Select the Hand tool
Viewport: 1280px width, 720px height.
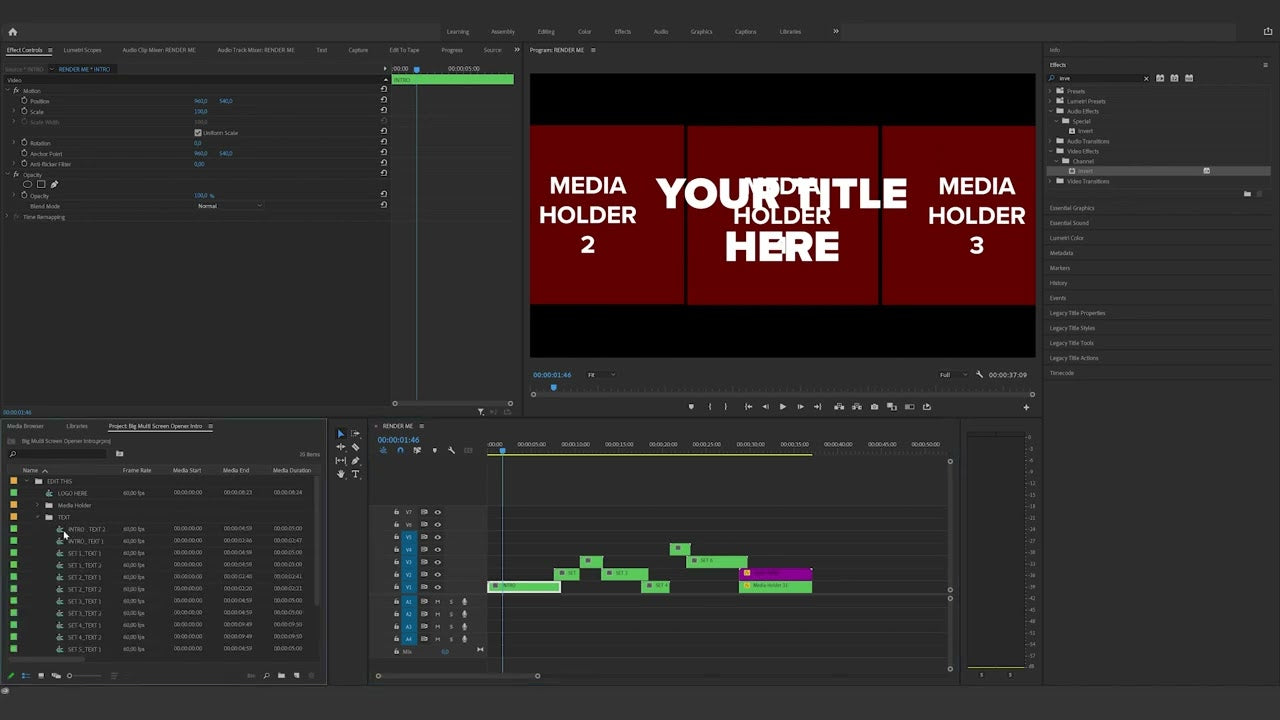point(341,475)
